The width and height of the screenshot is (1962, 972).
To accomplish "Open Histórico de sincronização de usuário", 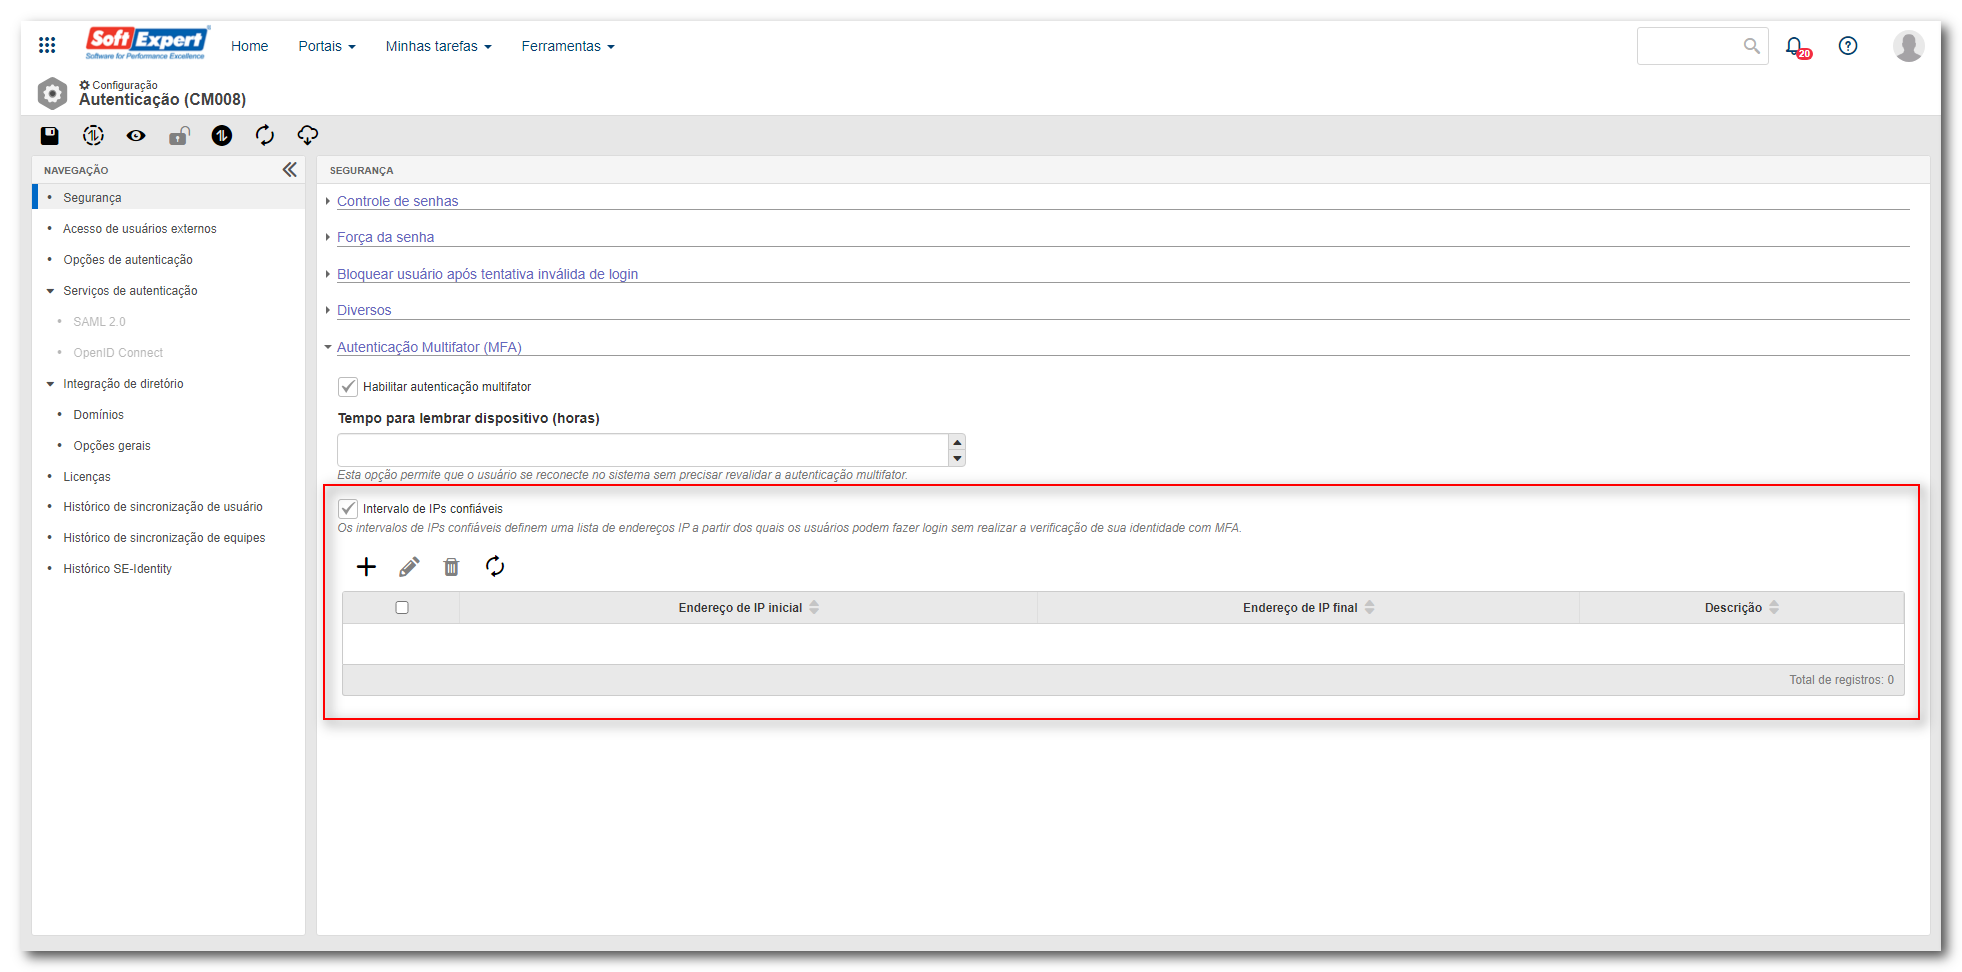I will pos(163,507).
